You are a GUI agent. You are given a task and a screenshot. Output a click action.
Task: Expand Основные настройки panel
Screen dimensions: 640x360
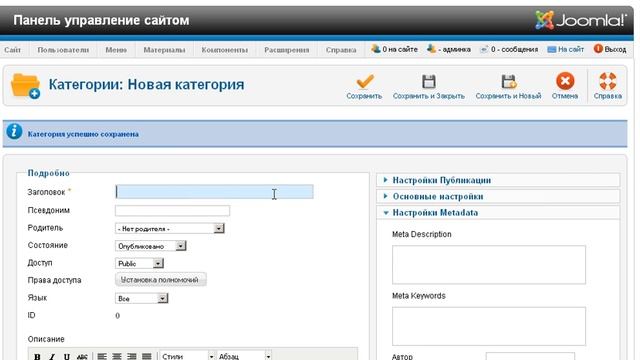pyautogui.click(x=498, y=196)
